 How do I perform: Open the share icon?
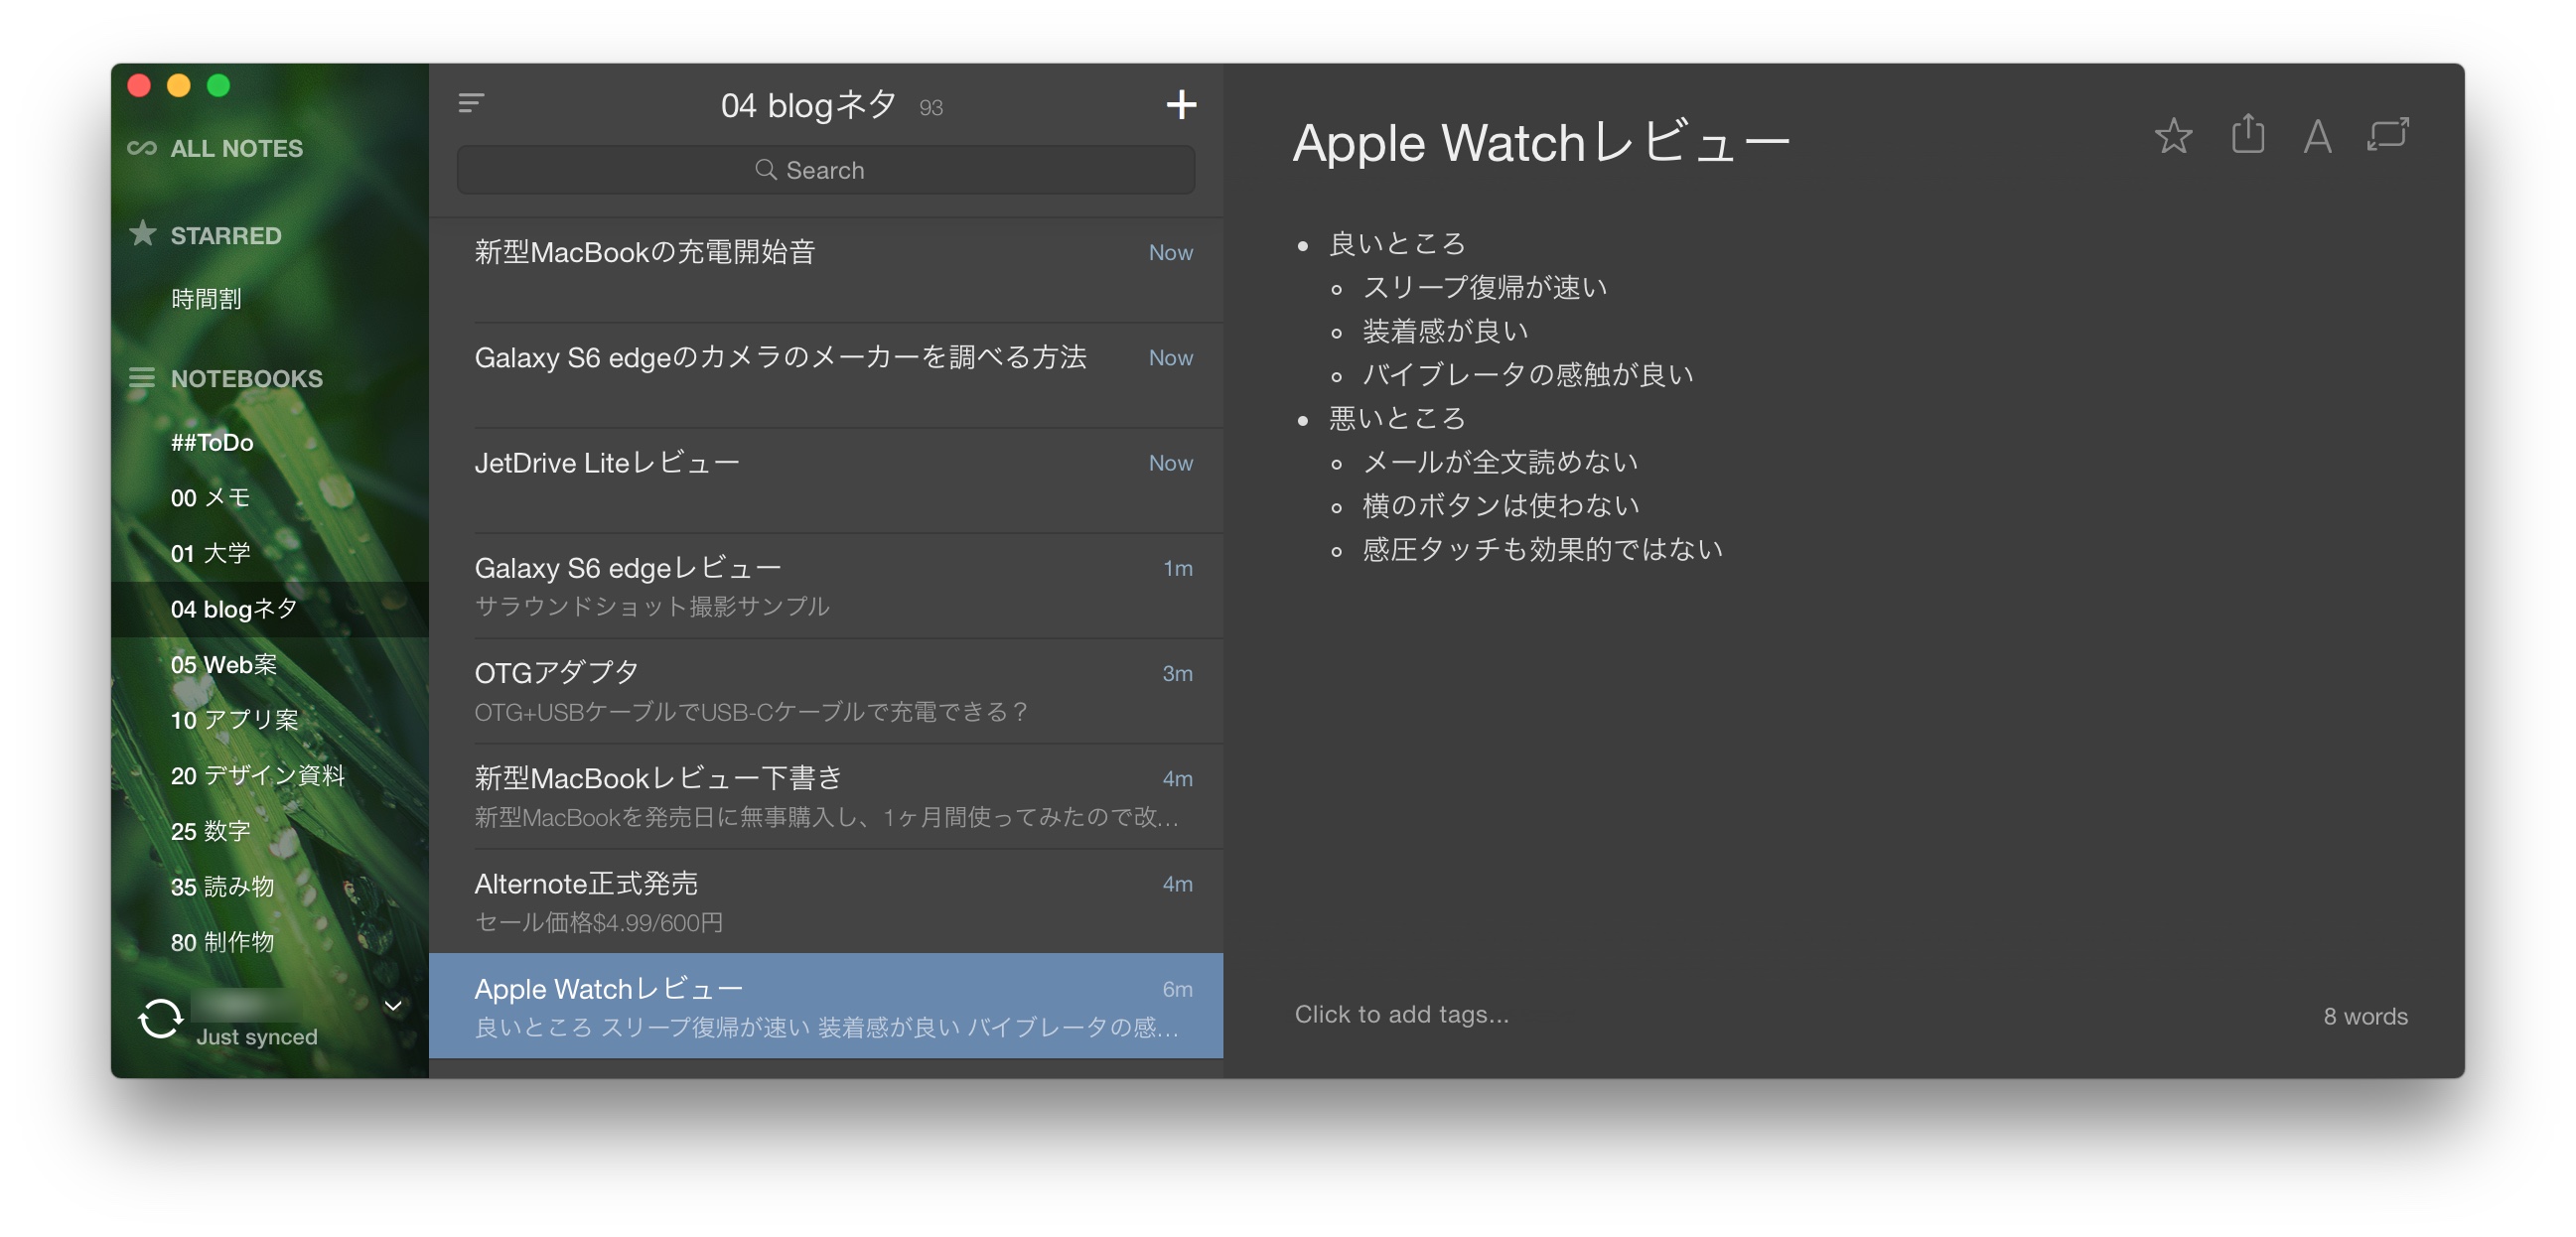pos(2247,134)
